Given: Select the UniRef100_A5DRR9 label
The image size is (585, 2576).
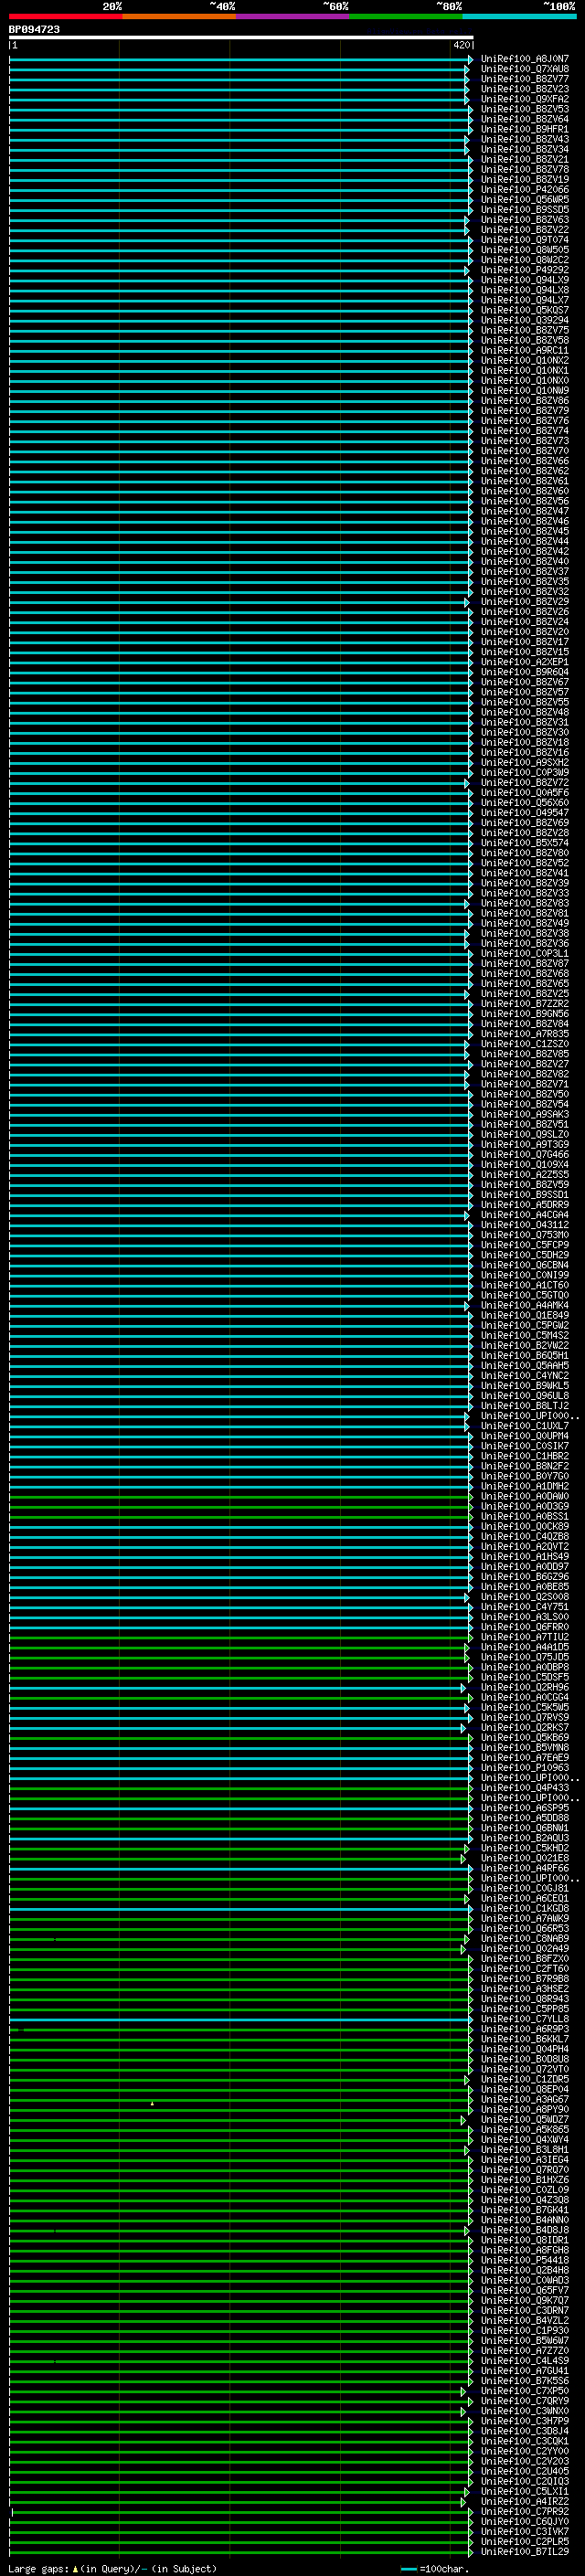Looking at the screenshot, I should [525, 1205].
